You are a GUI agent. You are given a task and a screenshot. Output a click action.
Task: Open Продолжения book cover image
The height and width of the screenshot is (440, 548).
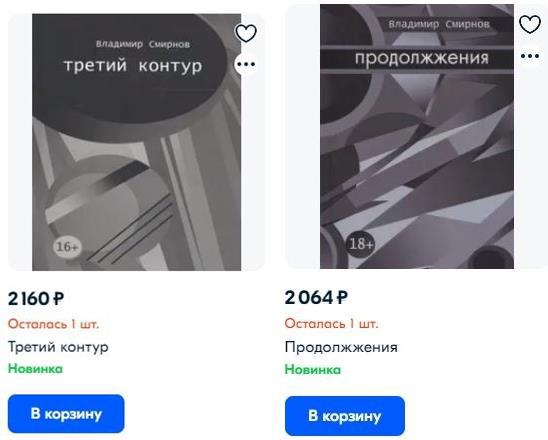tap(417, 136)
